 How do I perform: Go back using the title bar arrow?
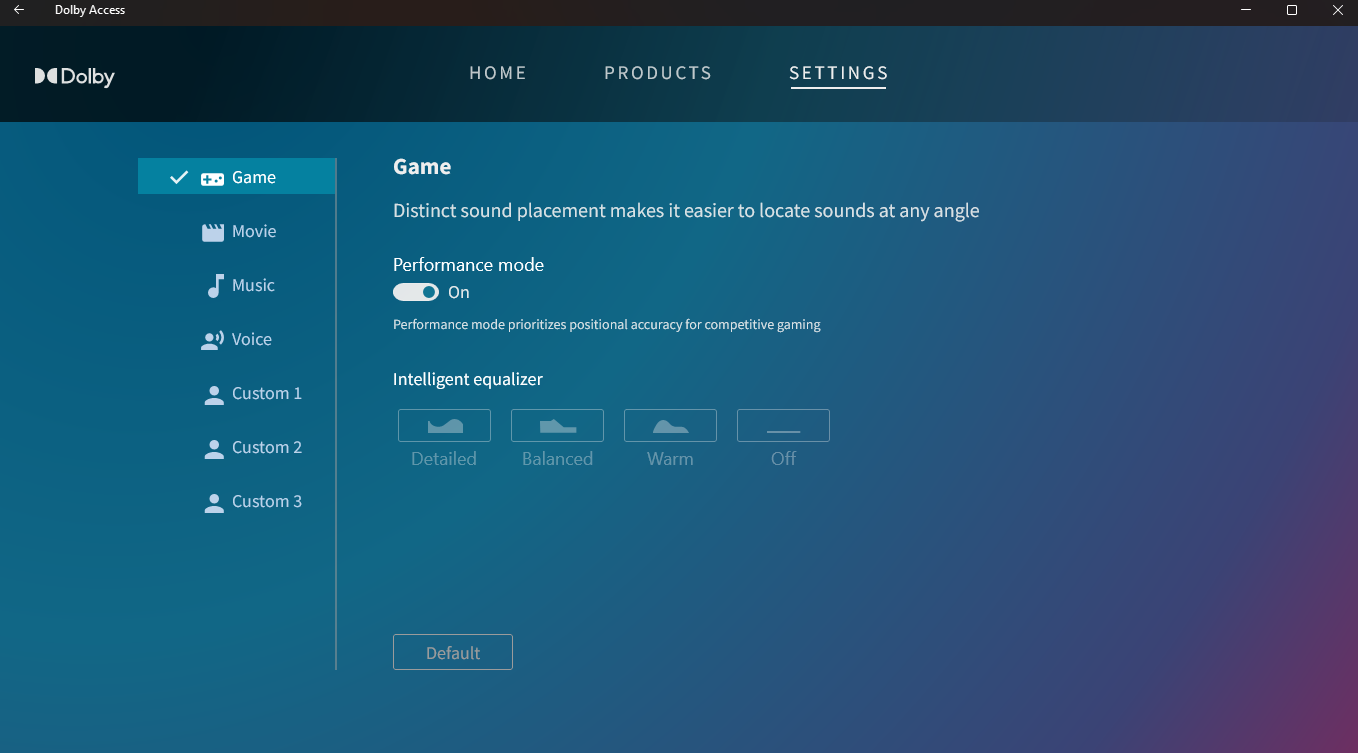(18, 10)
